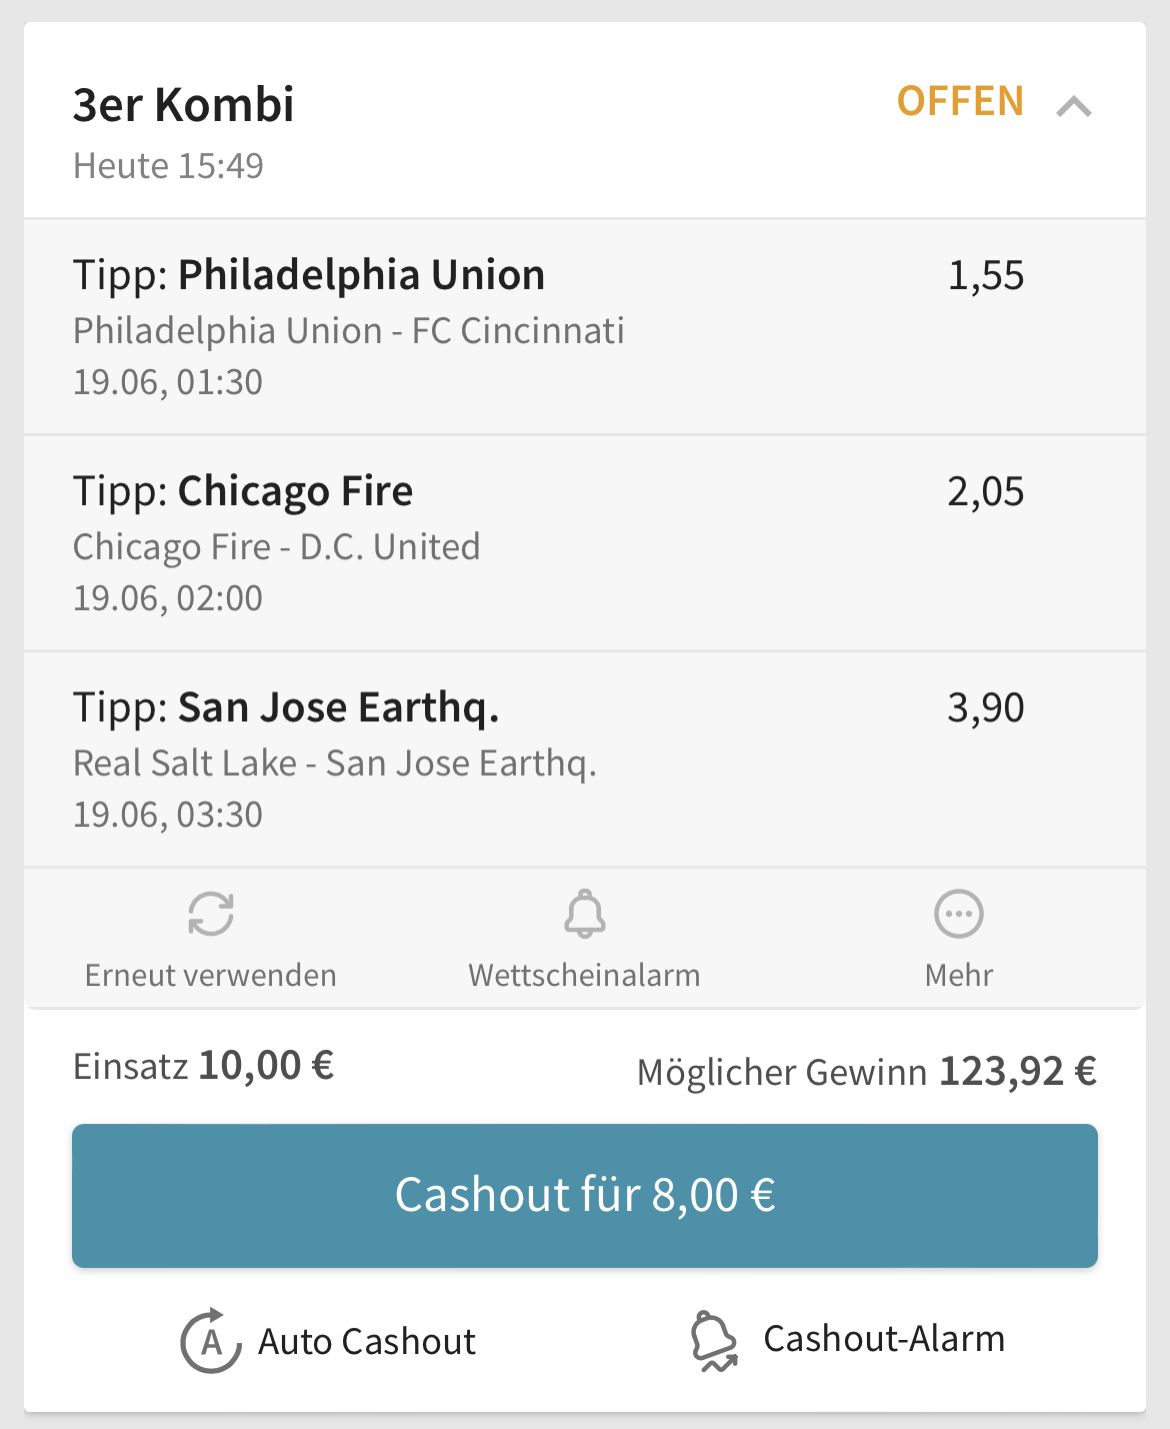The image size is (1170, 1429).
Task: Click the Auto Cashout circular A icon
Action: click(211, 1341)
